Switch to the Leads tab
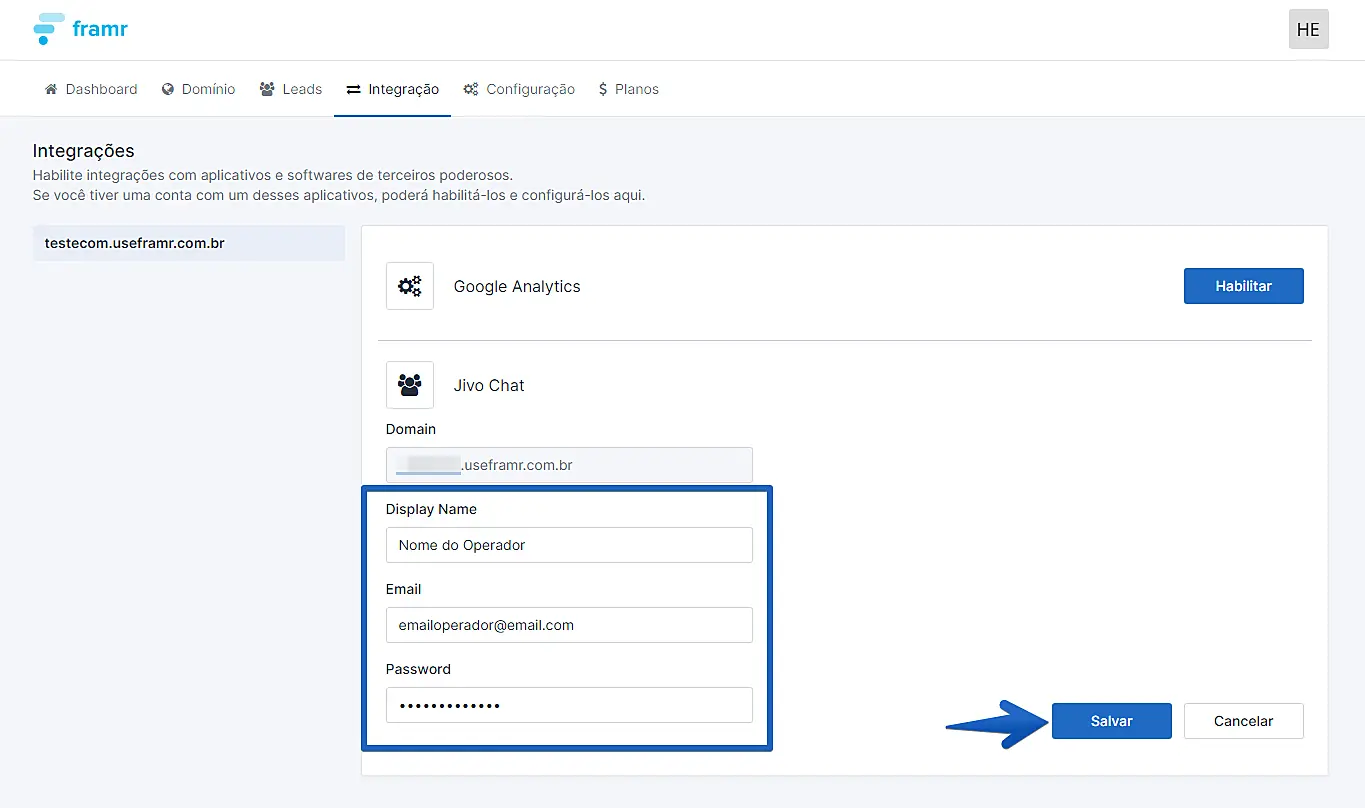Screen dimensions: 1365x808 (290, 89)
